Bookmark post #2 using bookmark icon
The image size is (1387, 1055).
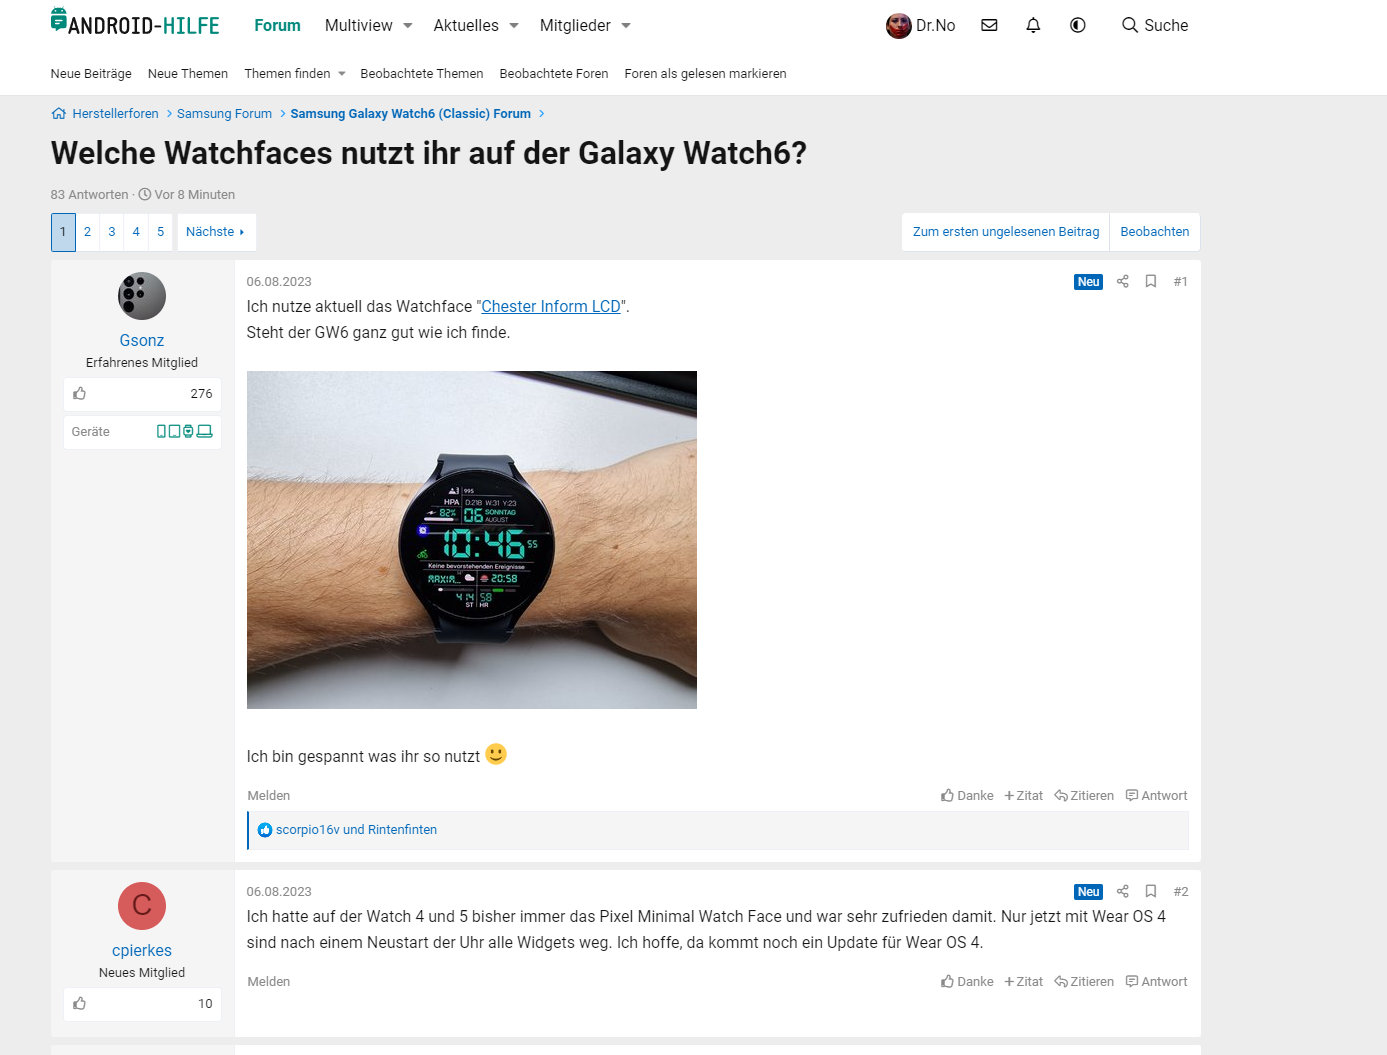(1151, 891)
